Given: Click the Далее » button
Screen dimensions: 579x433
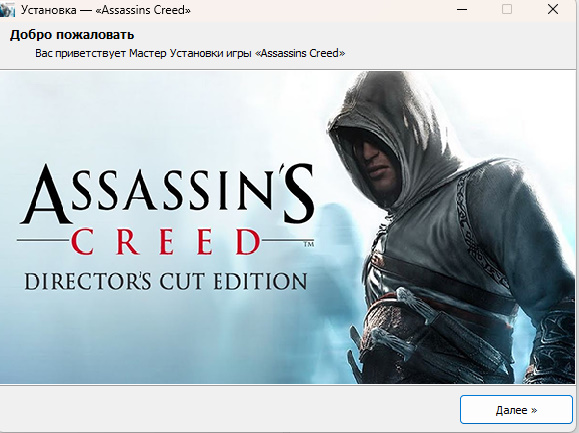Looking at the screenshot, I should pyautogui.click(x=516, y=409).
